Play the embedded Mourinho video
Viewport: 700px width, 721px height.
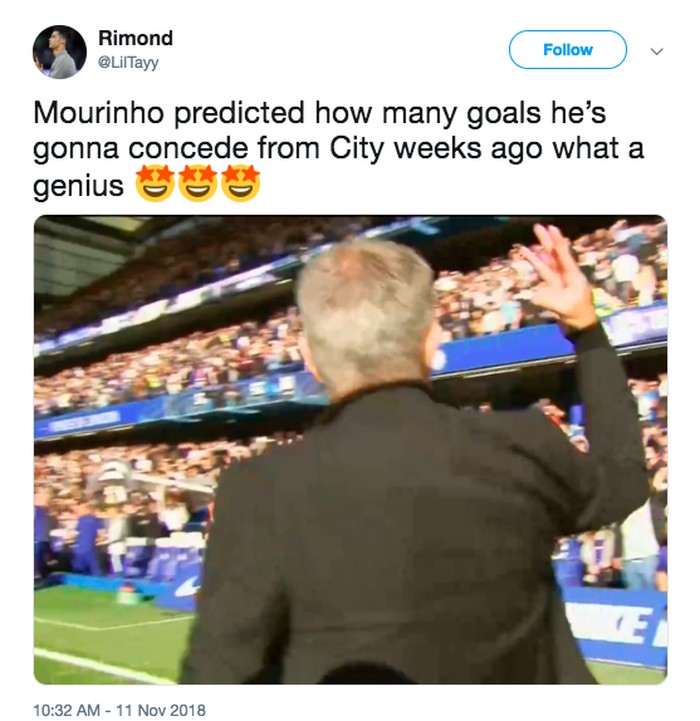point(350,450)
